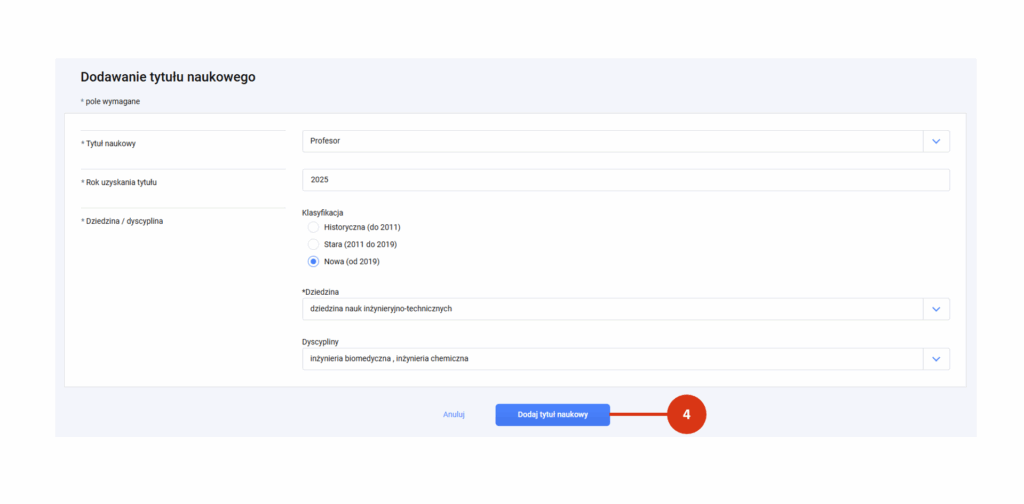Screen dimensions: 1024x504
Task: Click the Dodawanie tytułu naukowego heading
Action: (x=168, y=77)
